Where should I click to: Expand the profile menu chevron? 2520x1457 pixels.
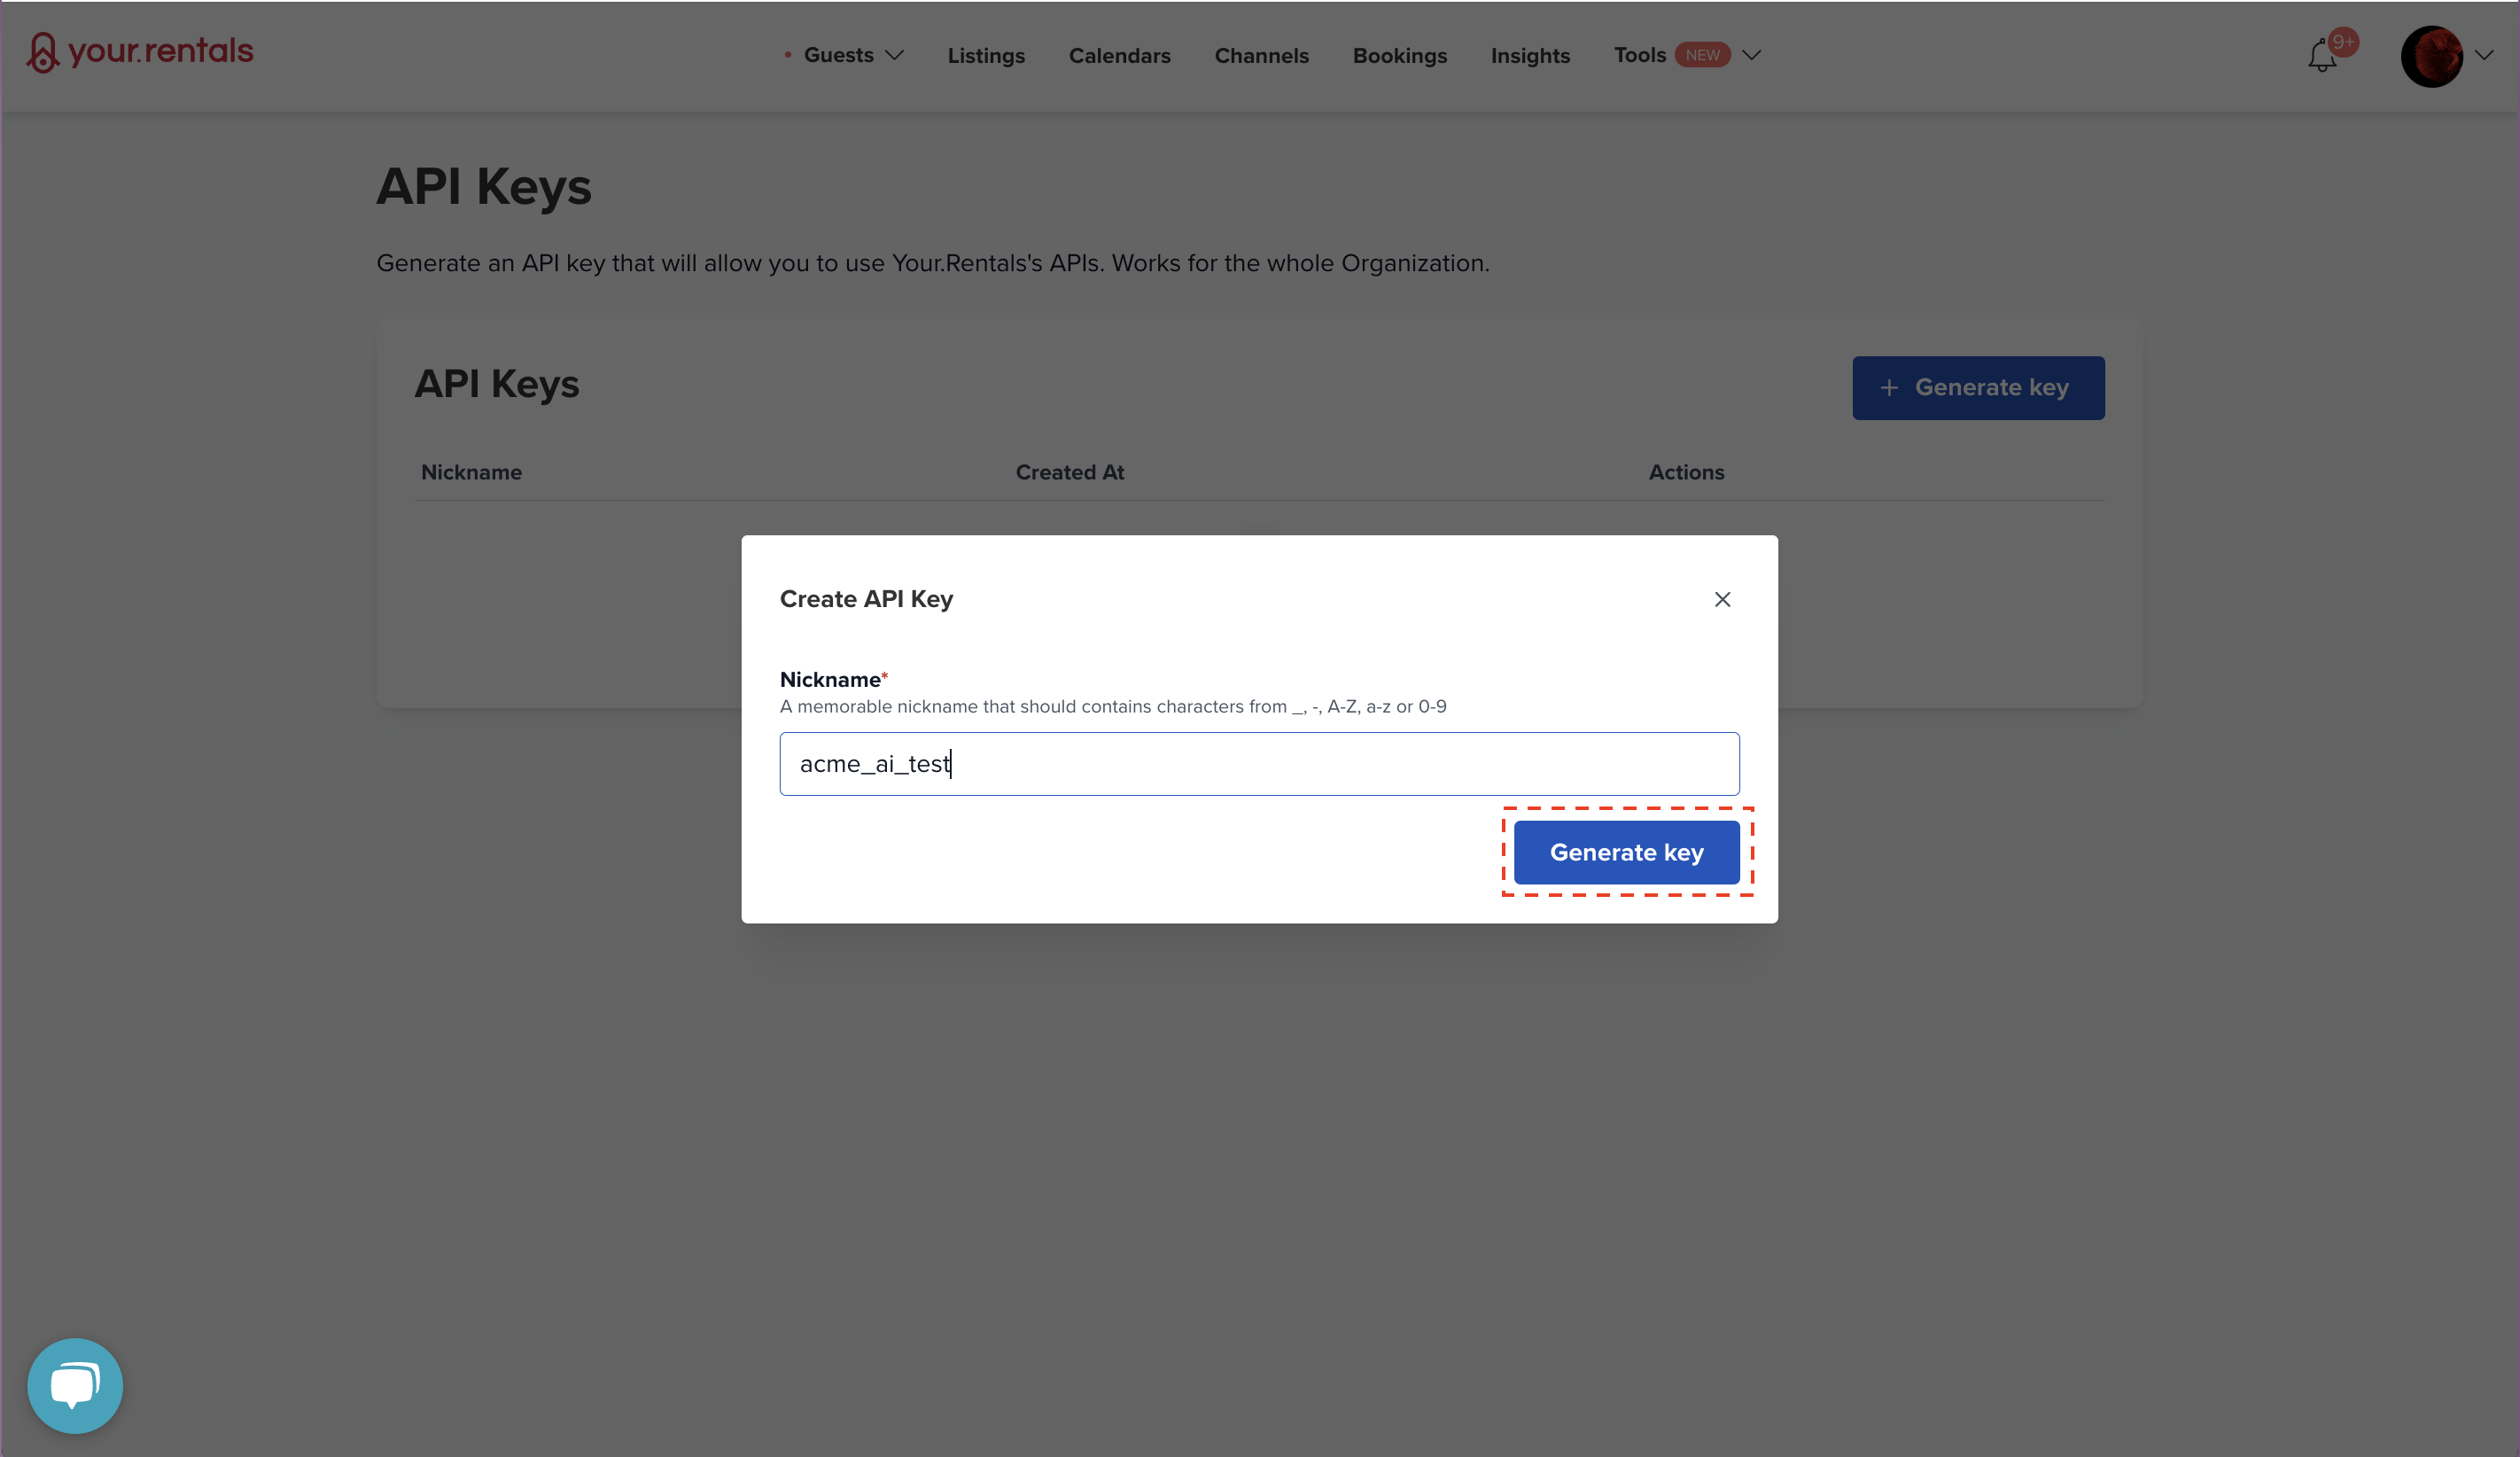click(x=2484, y=55)
